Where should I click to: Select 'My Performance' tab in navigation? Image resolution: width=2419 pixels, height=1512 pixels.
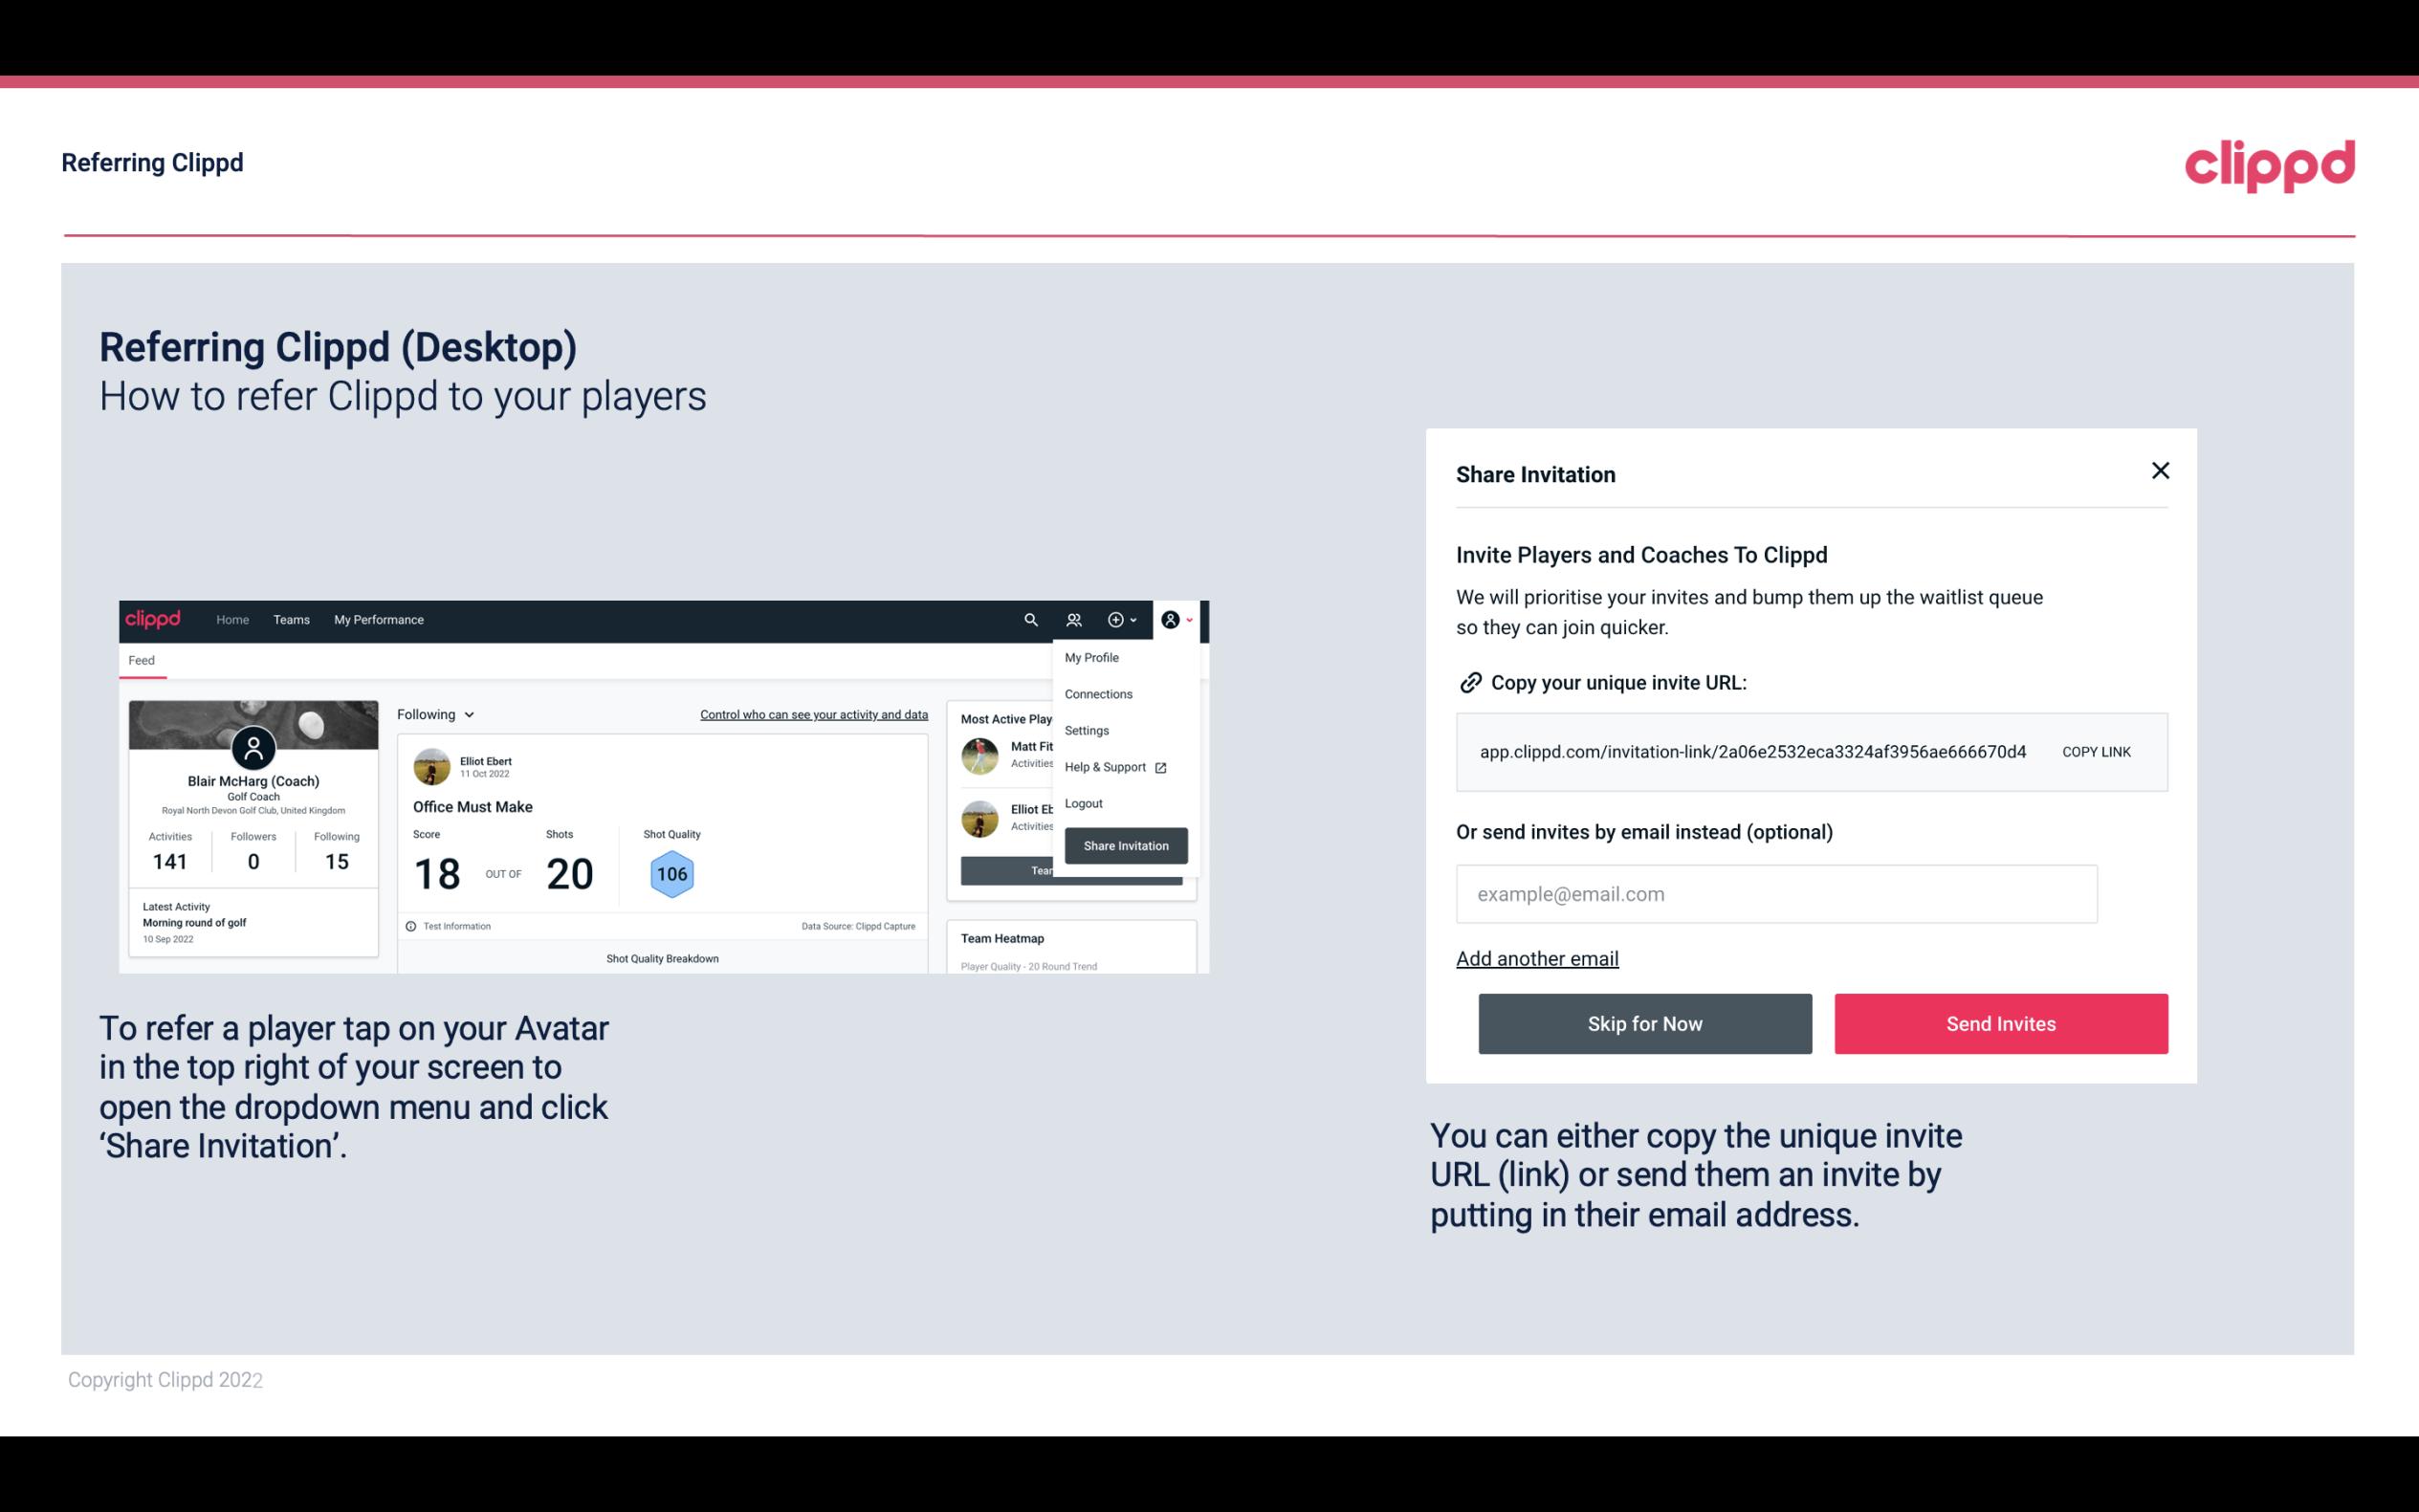point(380,619)
